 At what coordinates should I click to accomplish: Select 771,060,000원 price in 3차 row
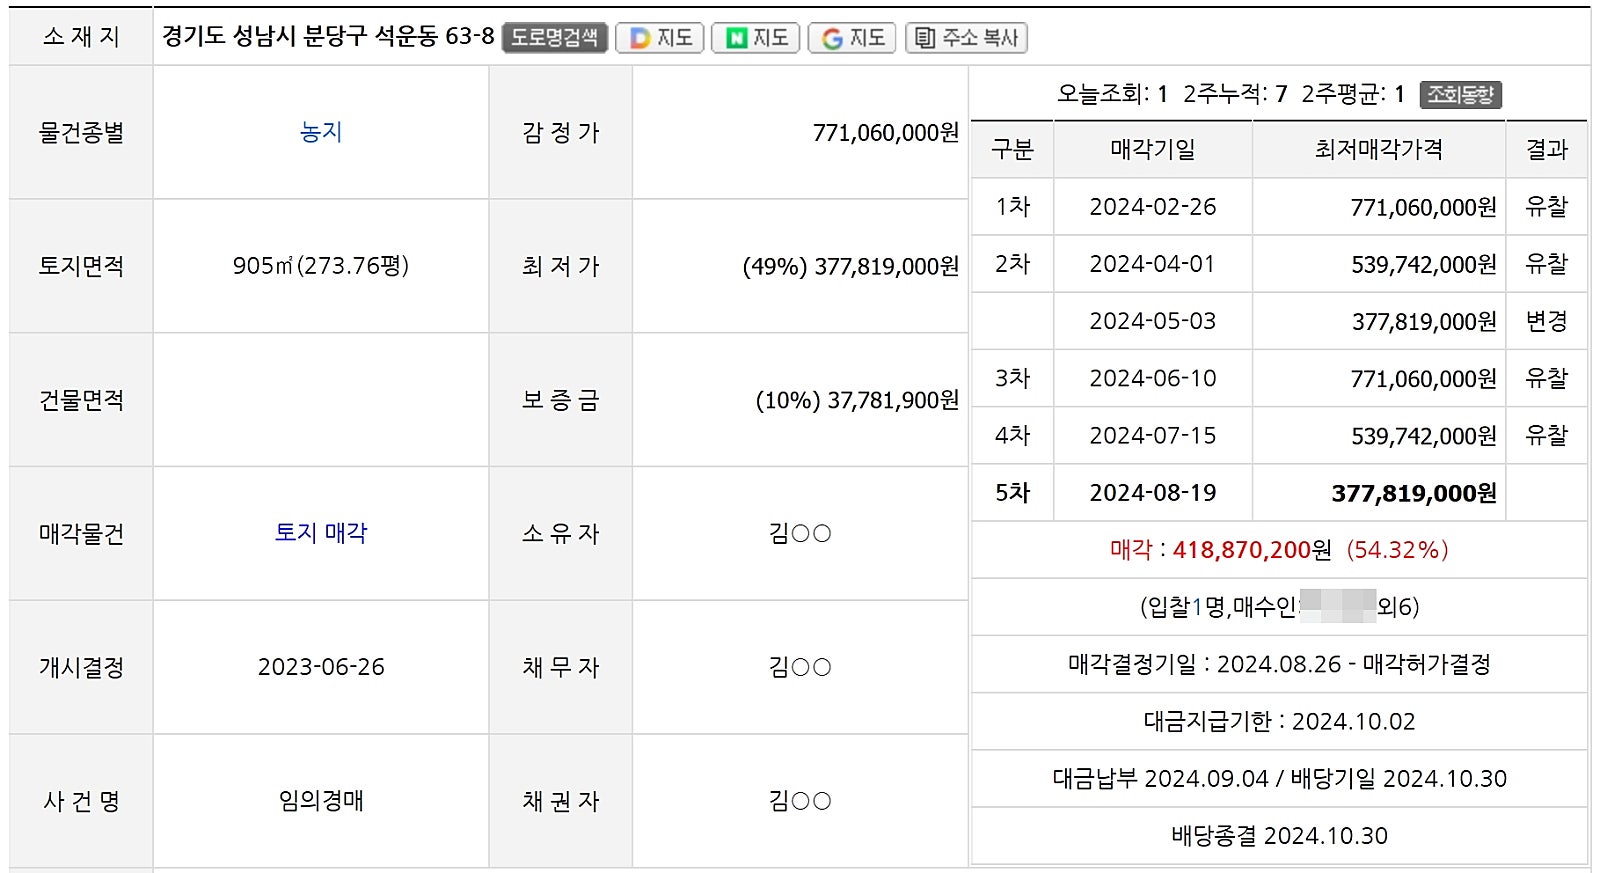coord(1424,380)
